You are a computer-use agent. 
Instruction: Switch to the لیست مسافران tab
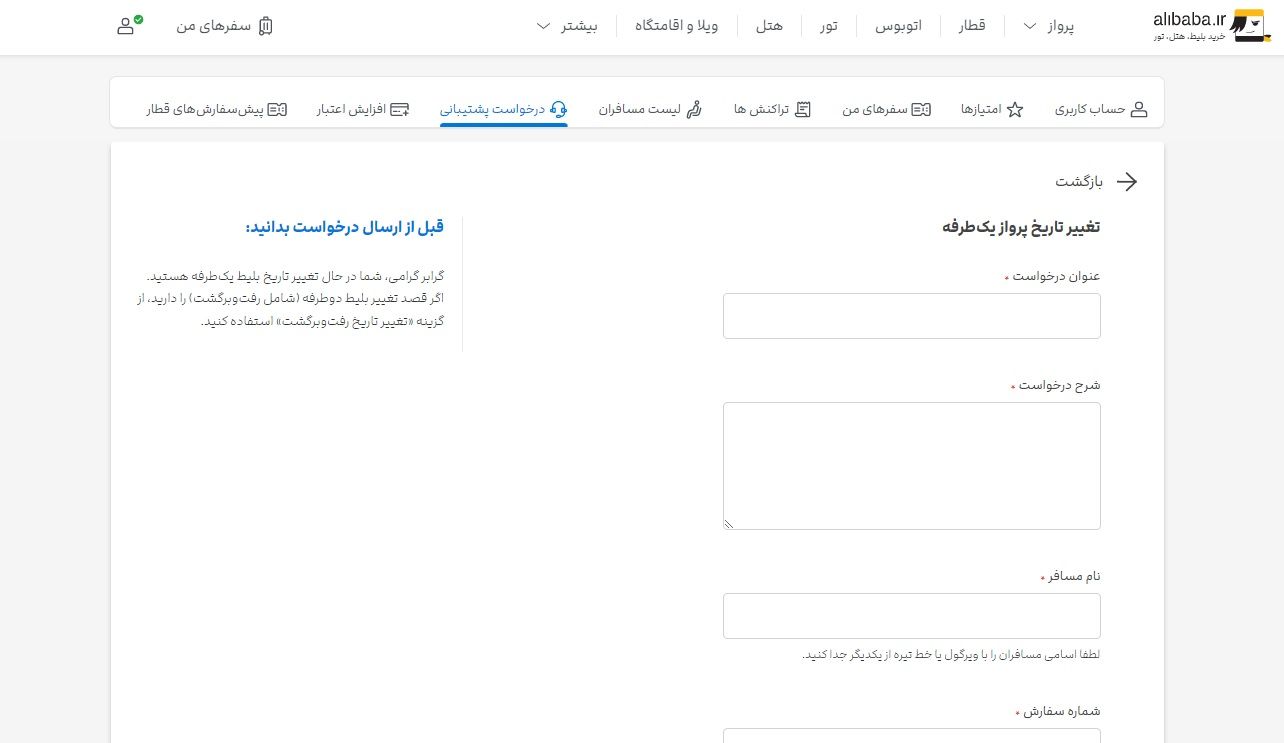point(651,110)
